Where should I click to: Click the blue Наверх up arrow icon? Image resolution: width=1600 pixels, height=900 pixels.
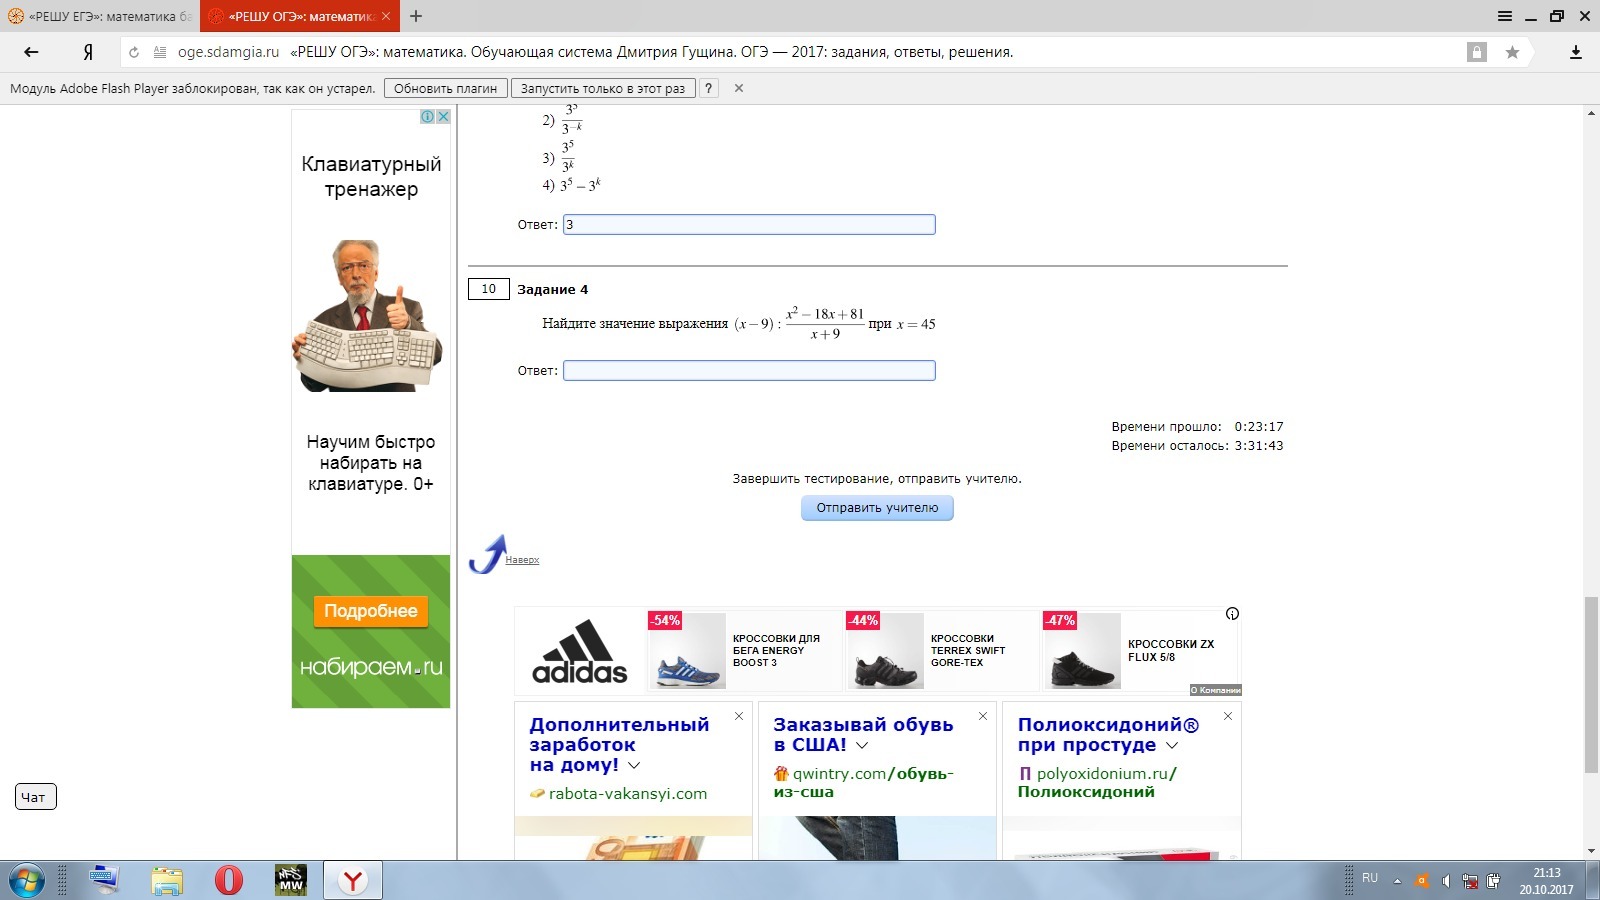point(487,554)
